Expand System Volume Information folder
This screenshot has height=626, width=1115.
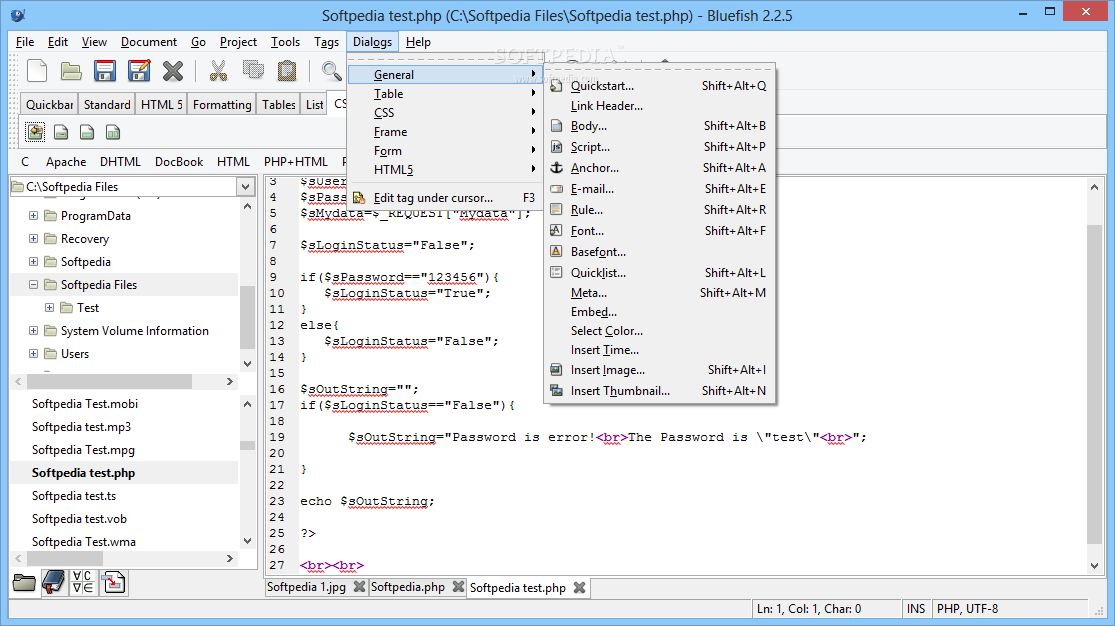tap(33, 331)
